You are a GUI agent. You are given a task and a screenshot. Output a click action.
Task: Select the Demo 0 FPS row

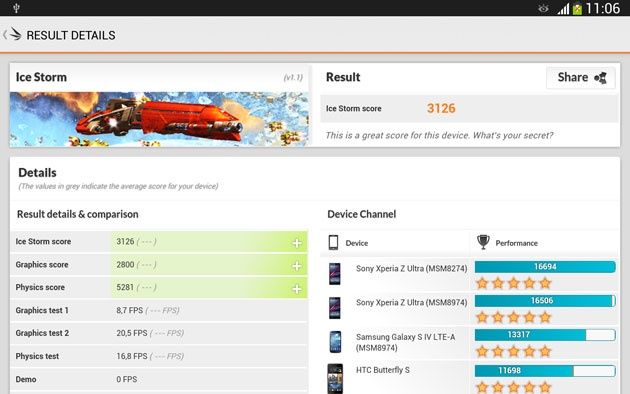pyautogui.click(x=159, y=379)
